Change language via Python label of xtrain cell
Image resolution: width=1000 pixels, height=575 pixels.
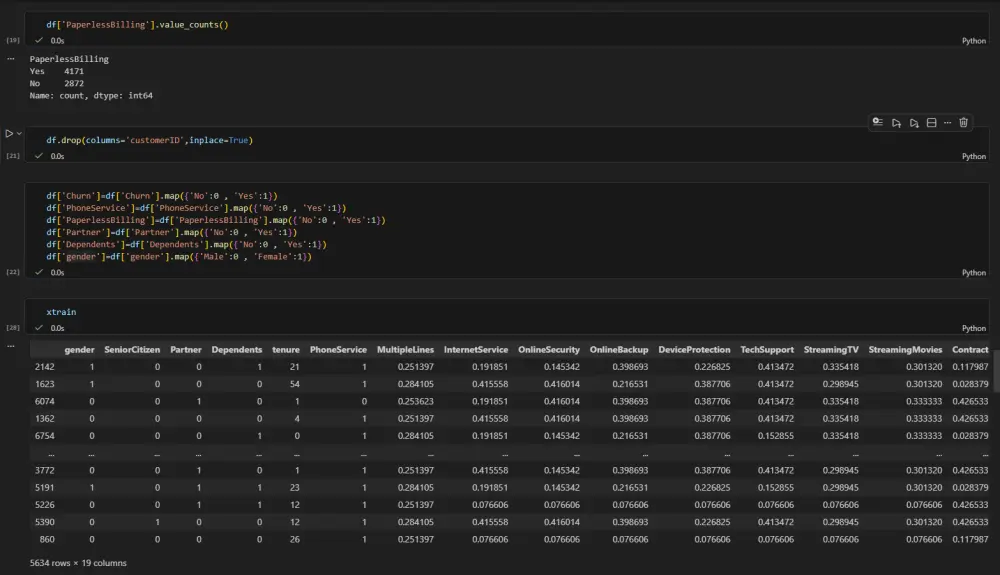(973, 328)
